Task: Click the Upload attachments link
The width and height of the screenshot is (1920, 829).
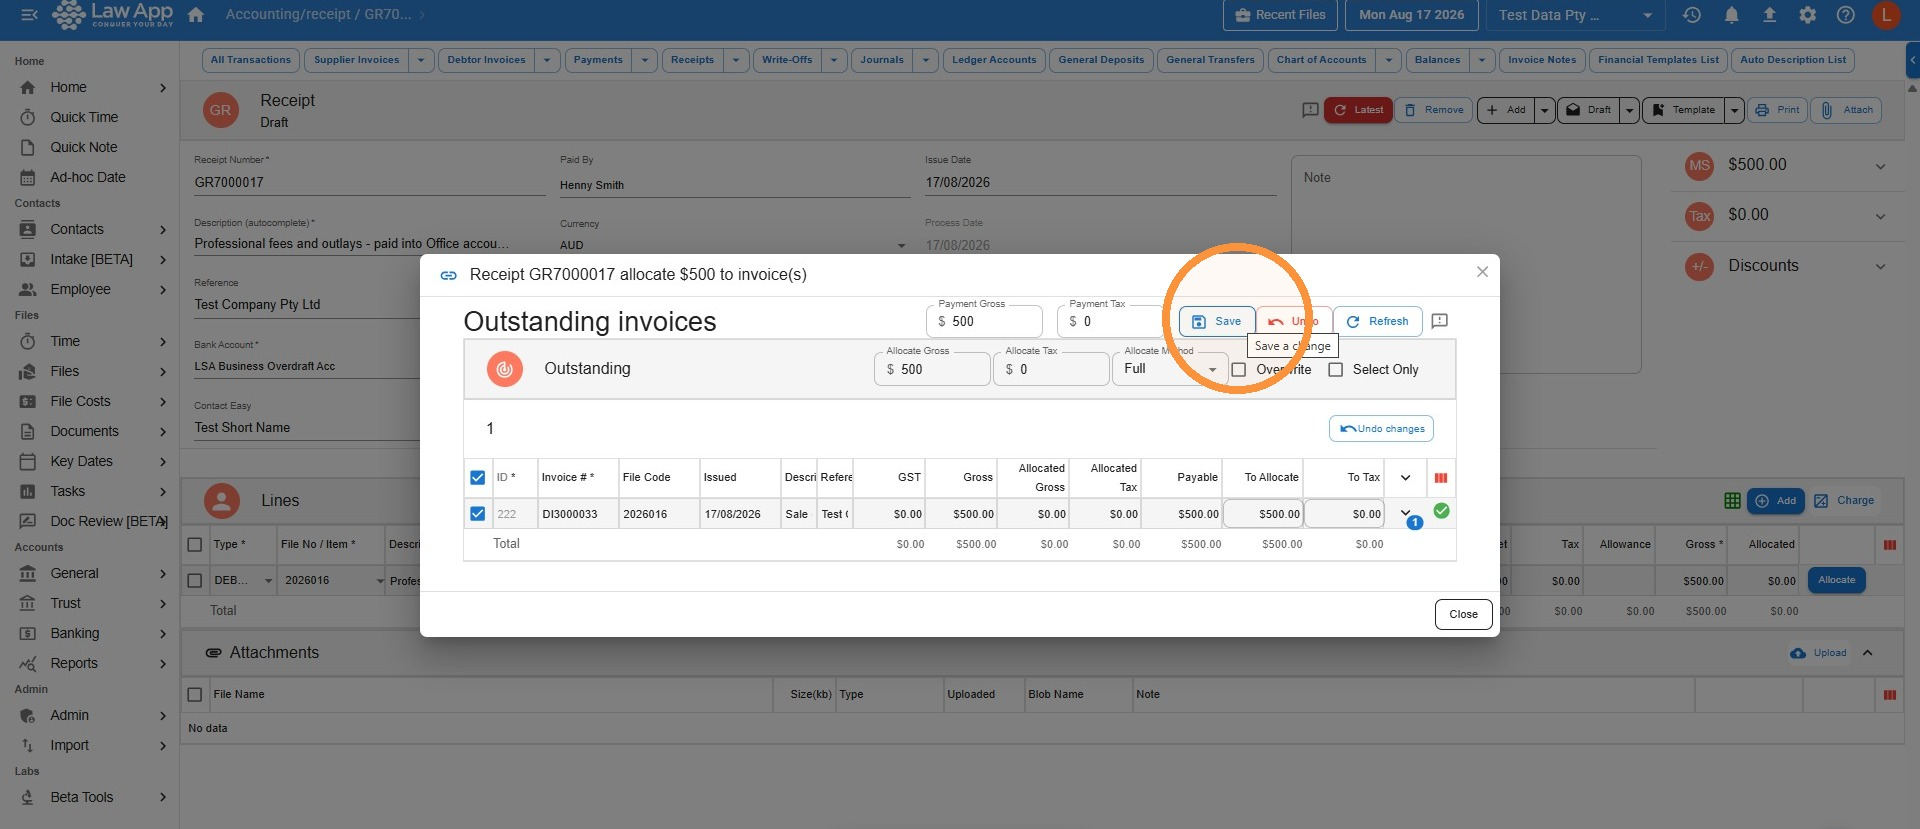Action: (x=1818, y=653)
